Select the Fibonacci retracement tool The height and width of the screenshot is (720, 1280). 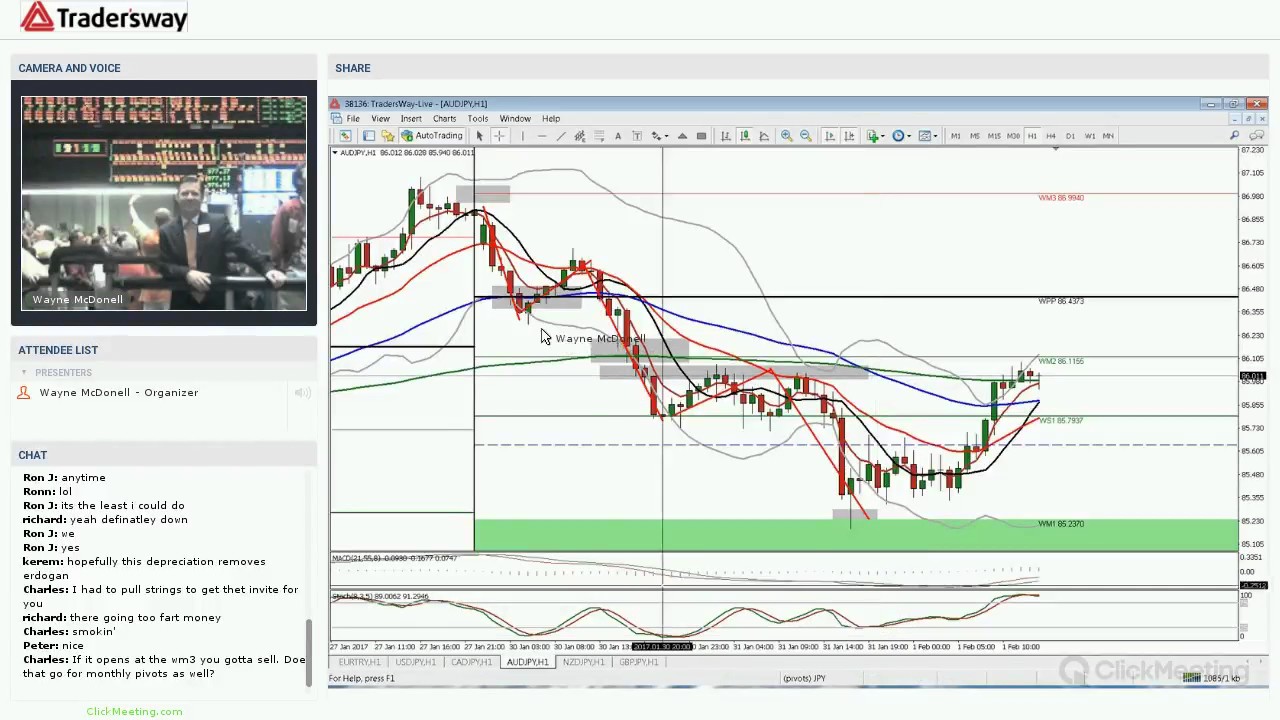599,136
